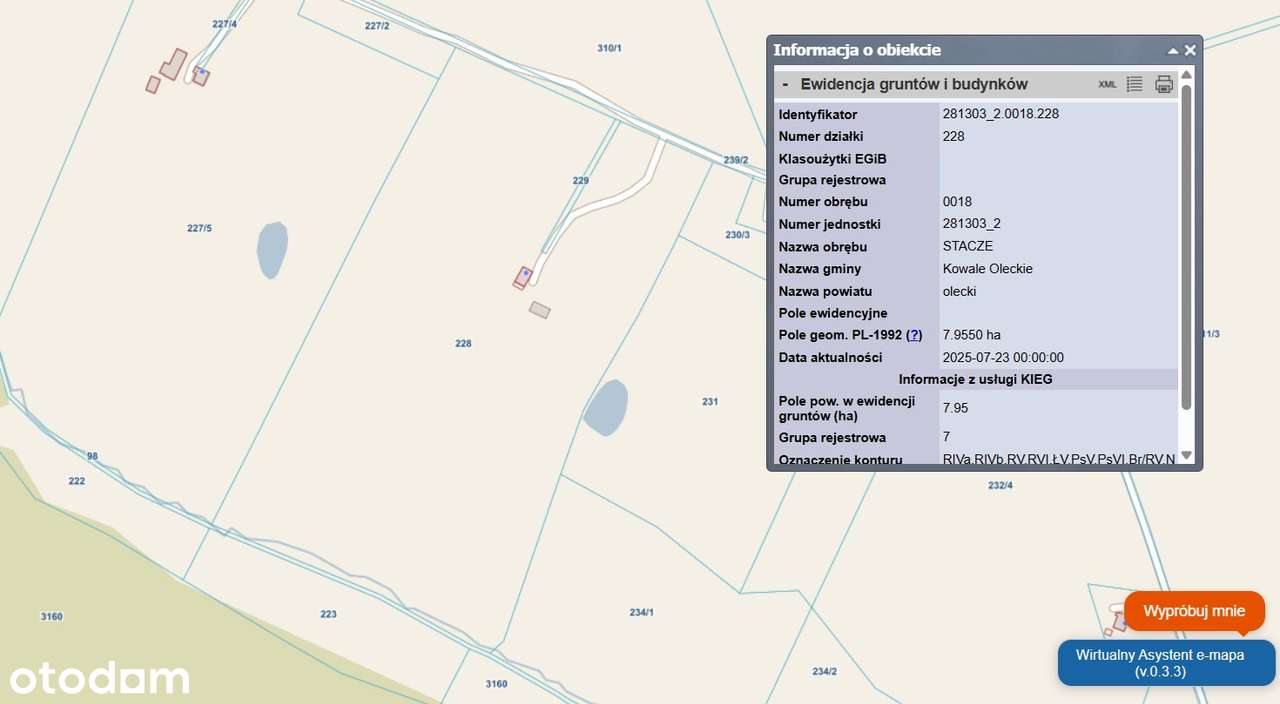Click parcel label 223 on map
Screen dimensions: 1280x704
tap(329, 614)
